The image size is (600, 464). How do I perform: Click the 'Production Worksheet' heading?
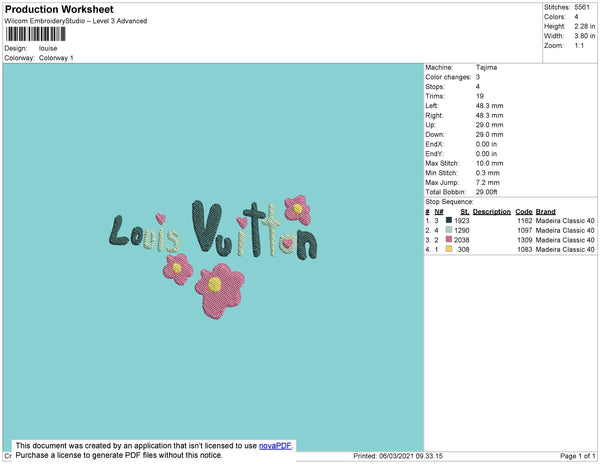pos(59,10)
